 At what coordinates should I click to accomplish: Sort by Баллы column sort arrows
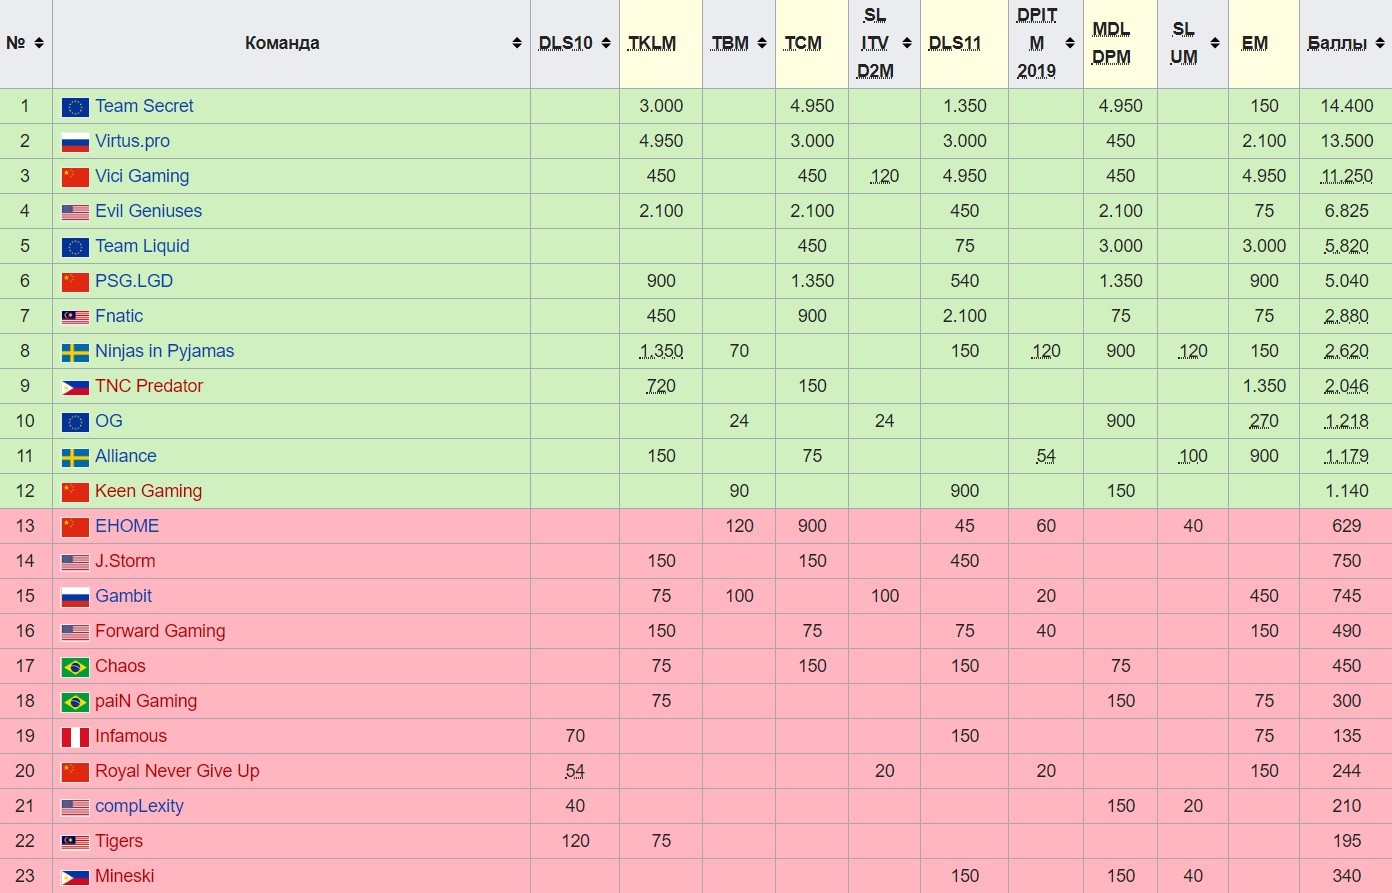coord(1380,43)
